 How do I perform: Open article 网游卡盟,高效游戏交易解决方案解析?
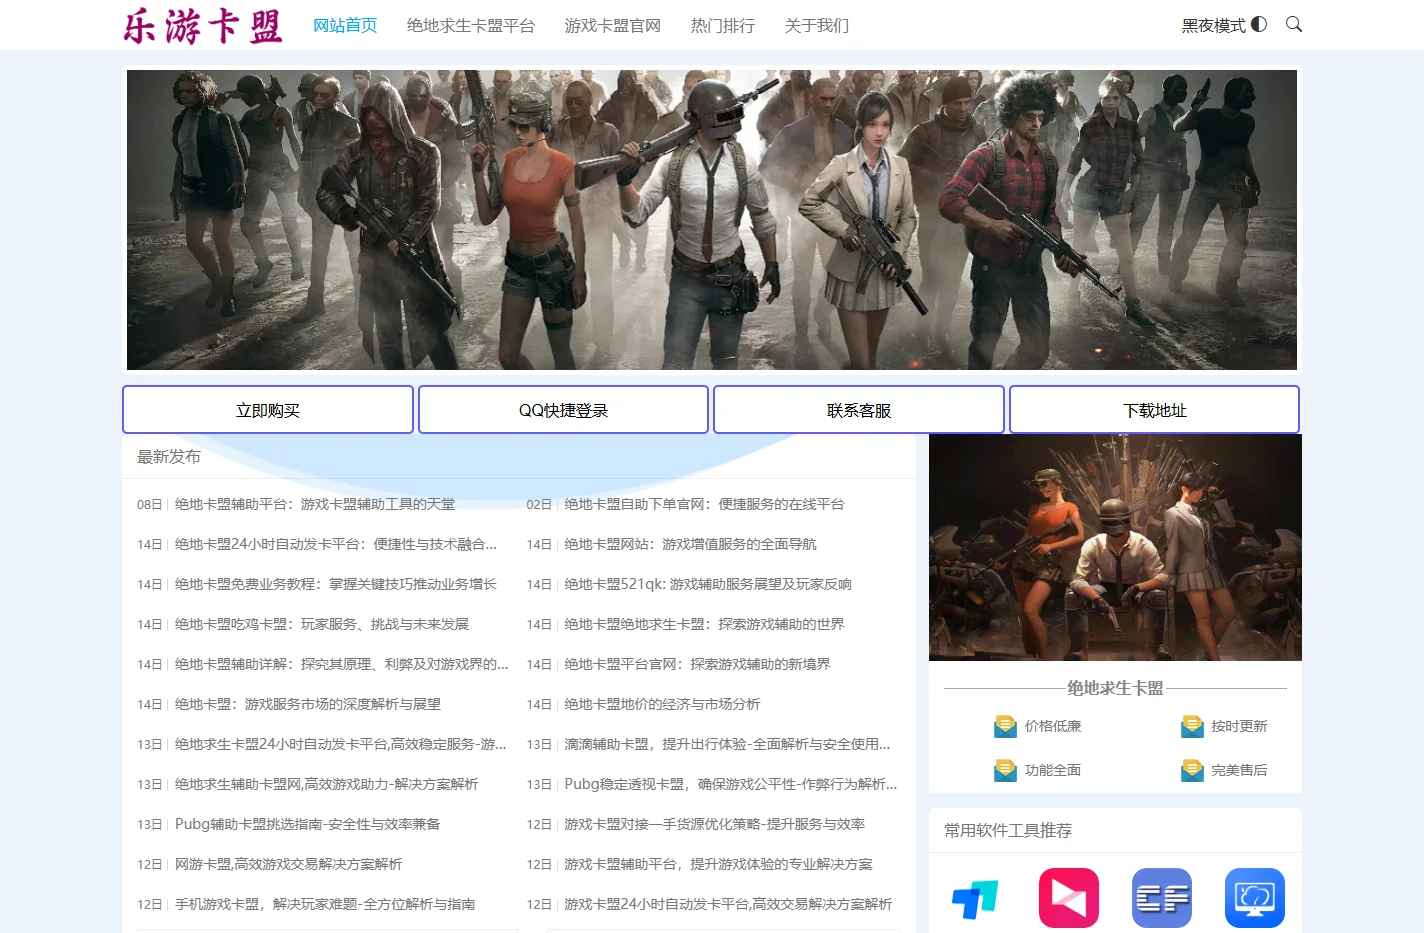tap(289, 864)
